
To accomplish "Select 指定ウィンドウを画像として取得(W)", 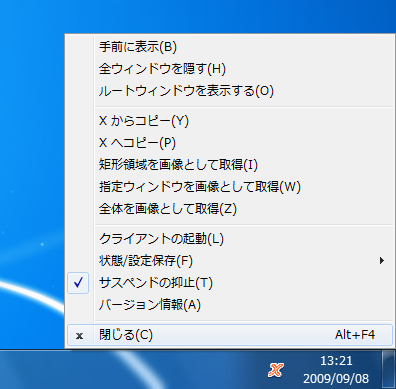I will (x=230, y=187).
